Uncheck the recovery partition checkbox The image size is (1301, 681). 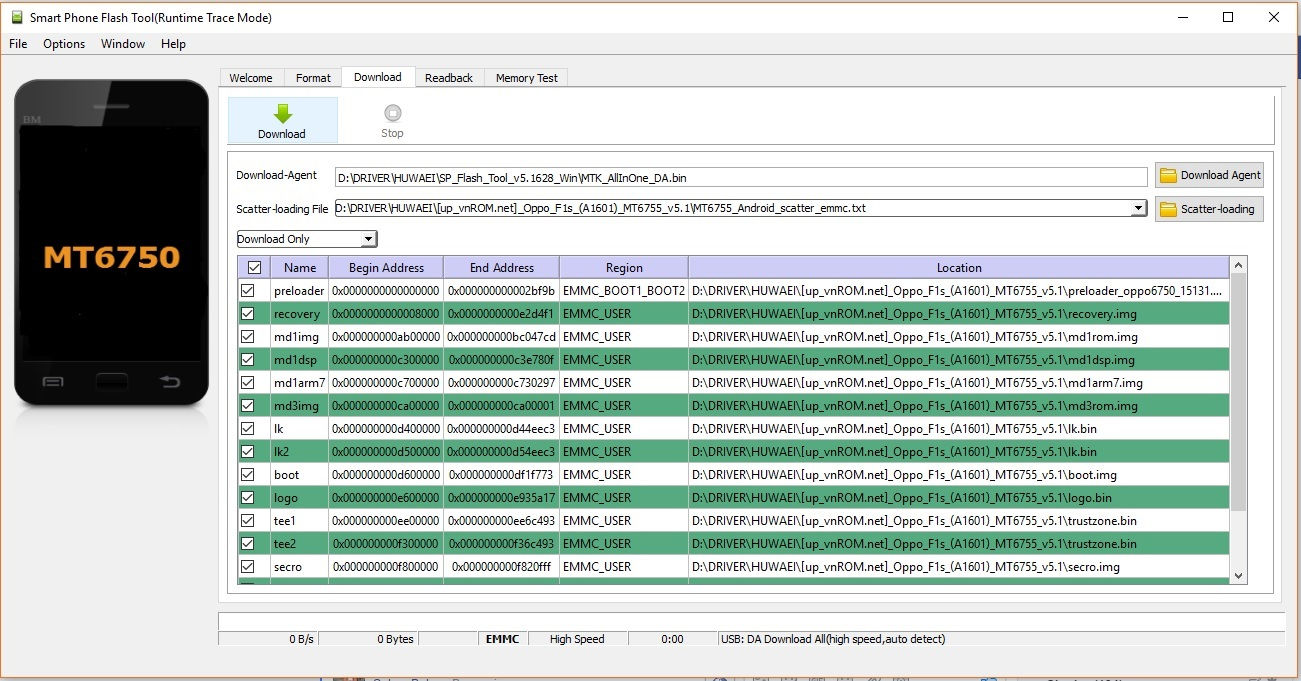[248, 313]
